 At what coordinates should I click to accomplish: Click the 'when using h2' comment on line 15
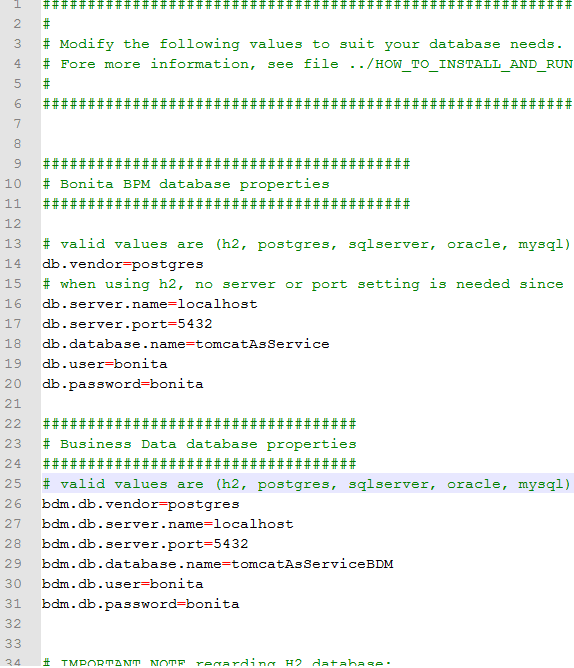coord(303,284)
